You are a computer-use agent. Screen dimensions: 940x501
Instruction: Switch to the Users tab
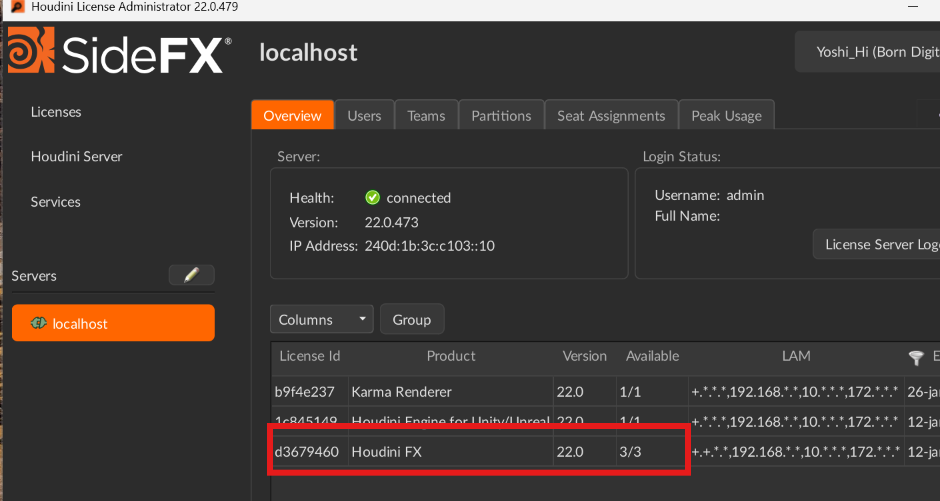click(364, 115)
